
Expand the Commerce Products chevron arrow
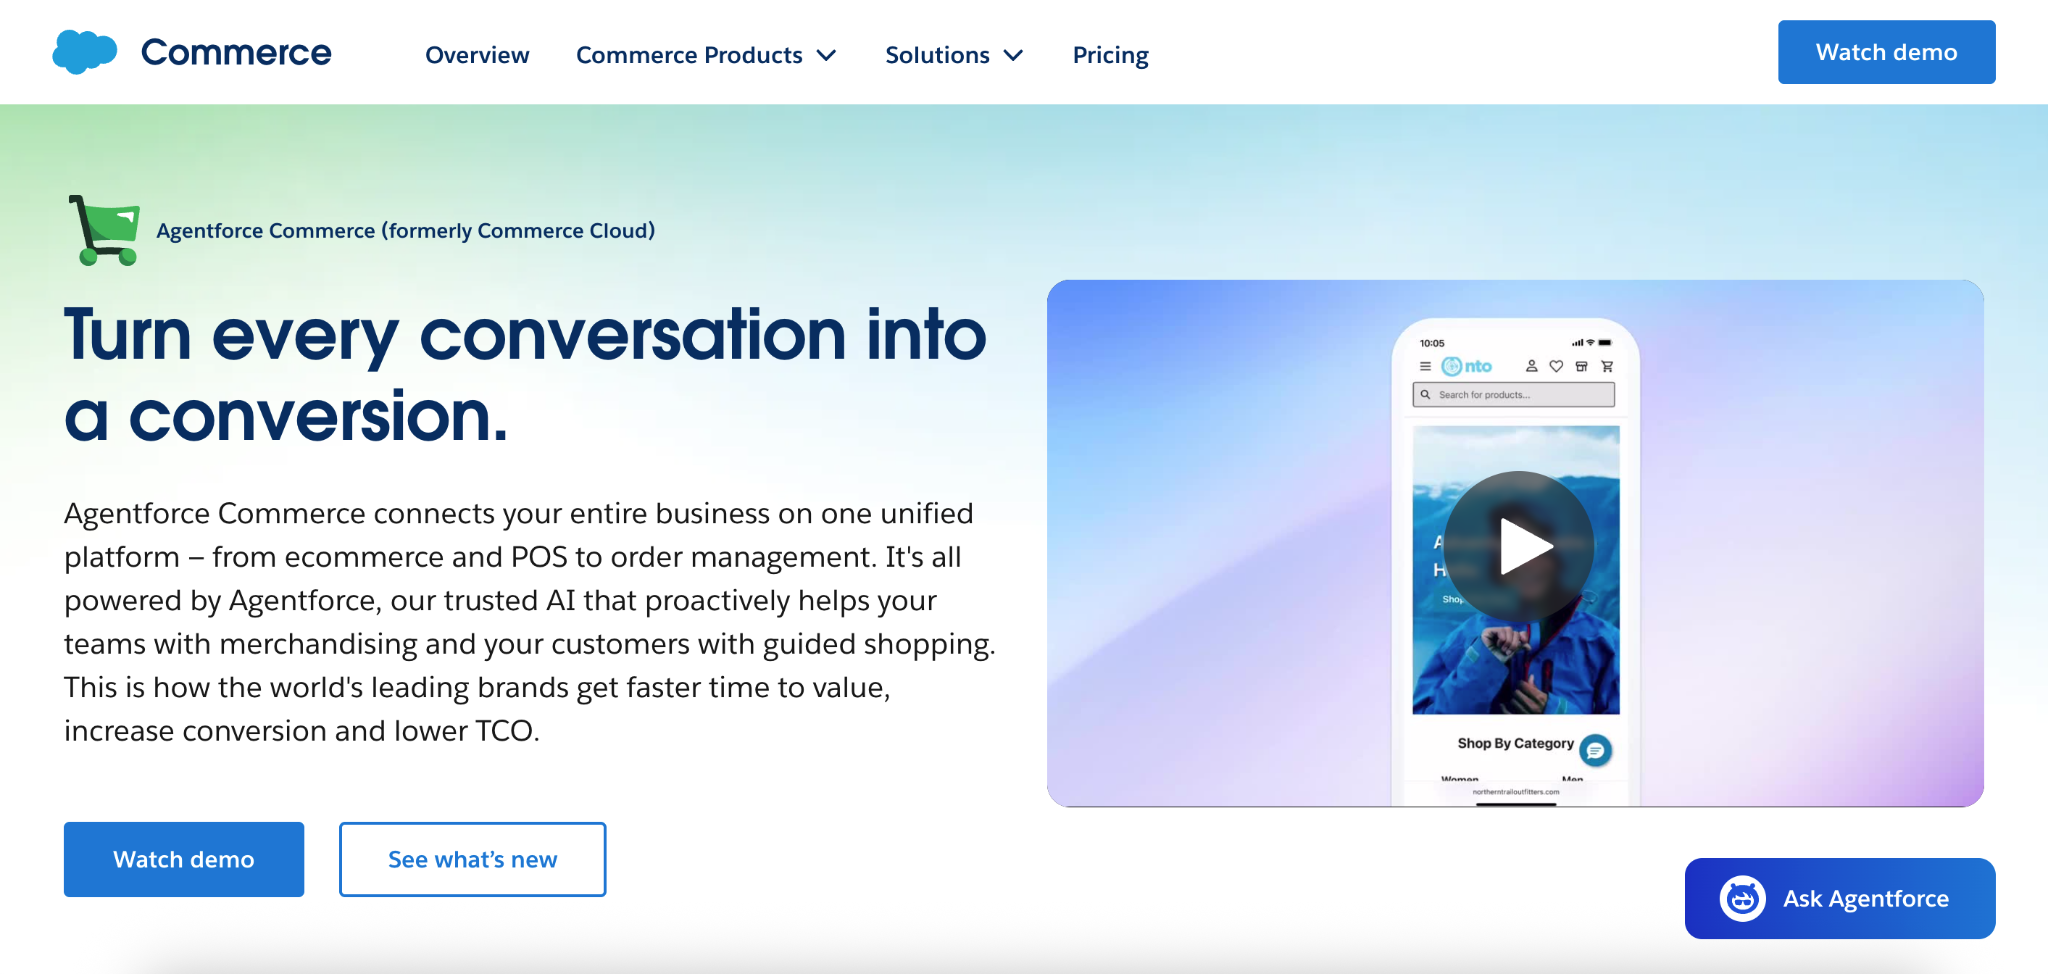click(x=826, y=55)
